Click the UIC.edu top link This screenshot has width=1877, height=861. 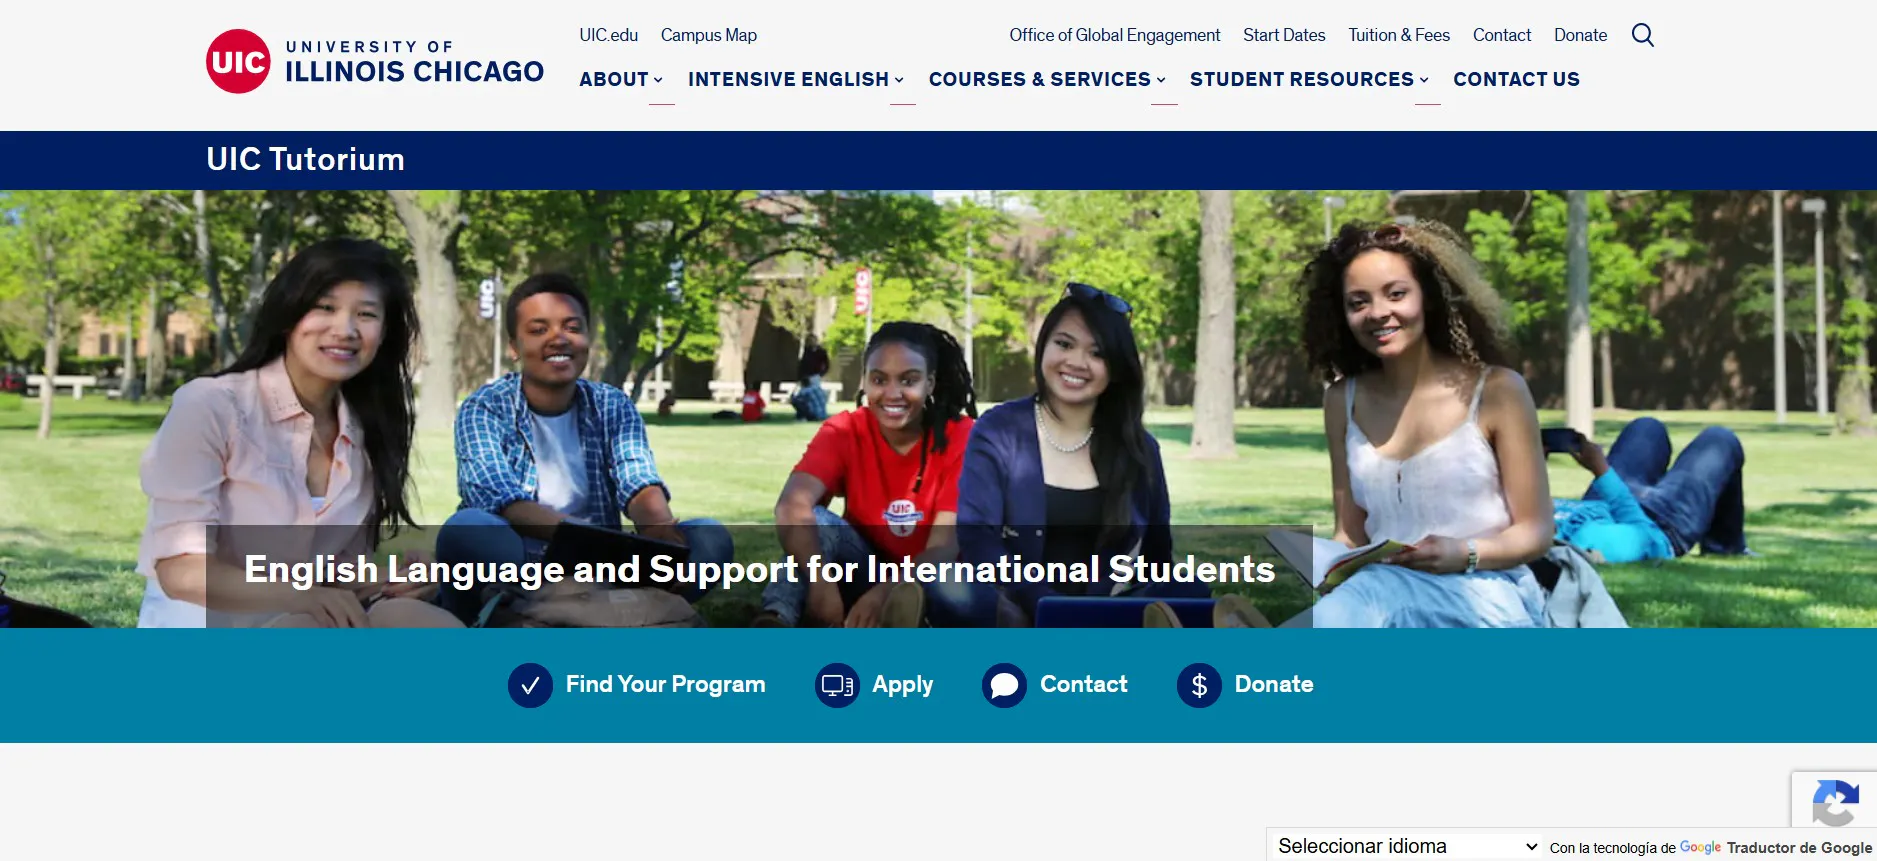click(608, 35)
